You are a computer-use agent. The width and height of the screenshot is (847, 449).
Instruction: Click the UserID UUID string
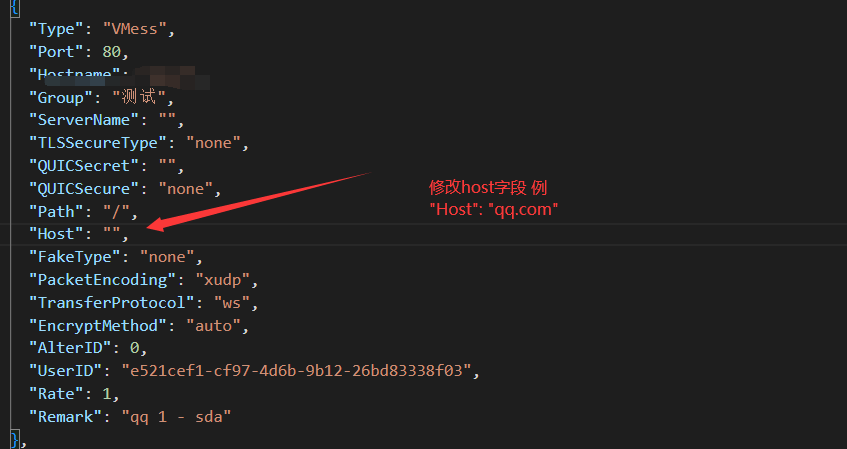point(297,371)
